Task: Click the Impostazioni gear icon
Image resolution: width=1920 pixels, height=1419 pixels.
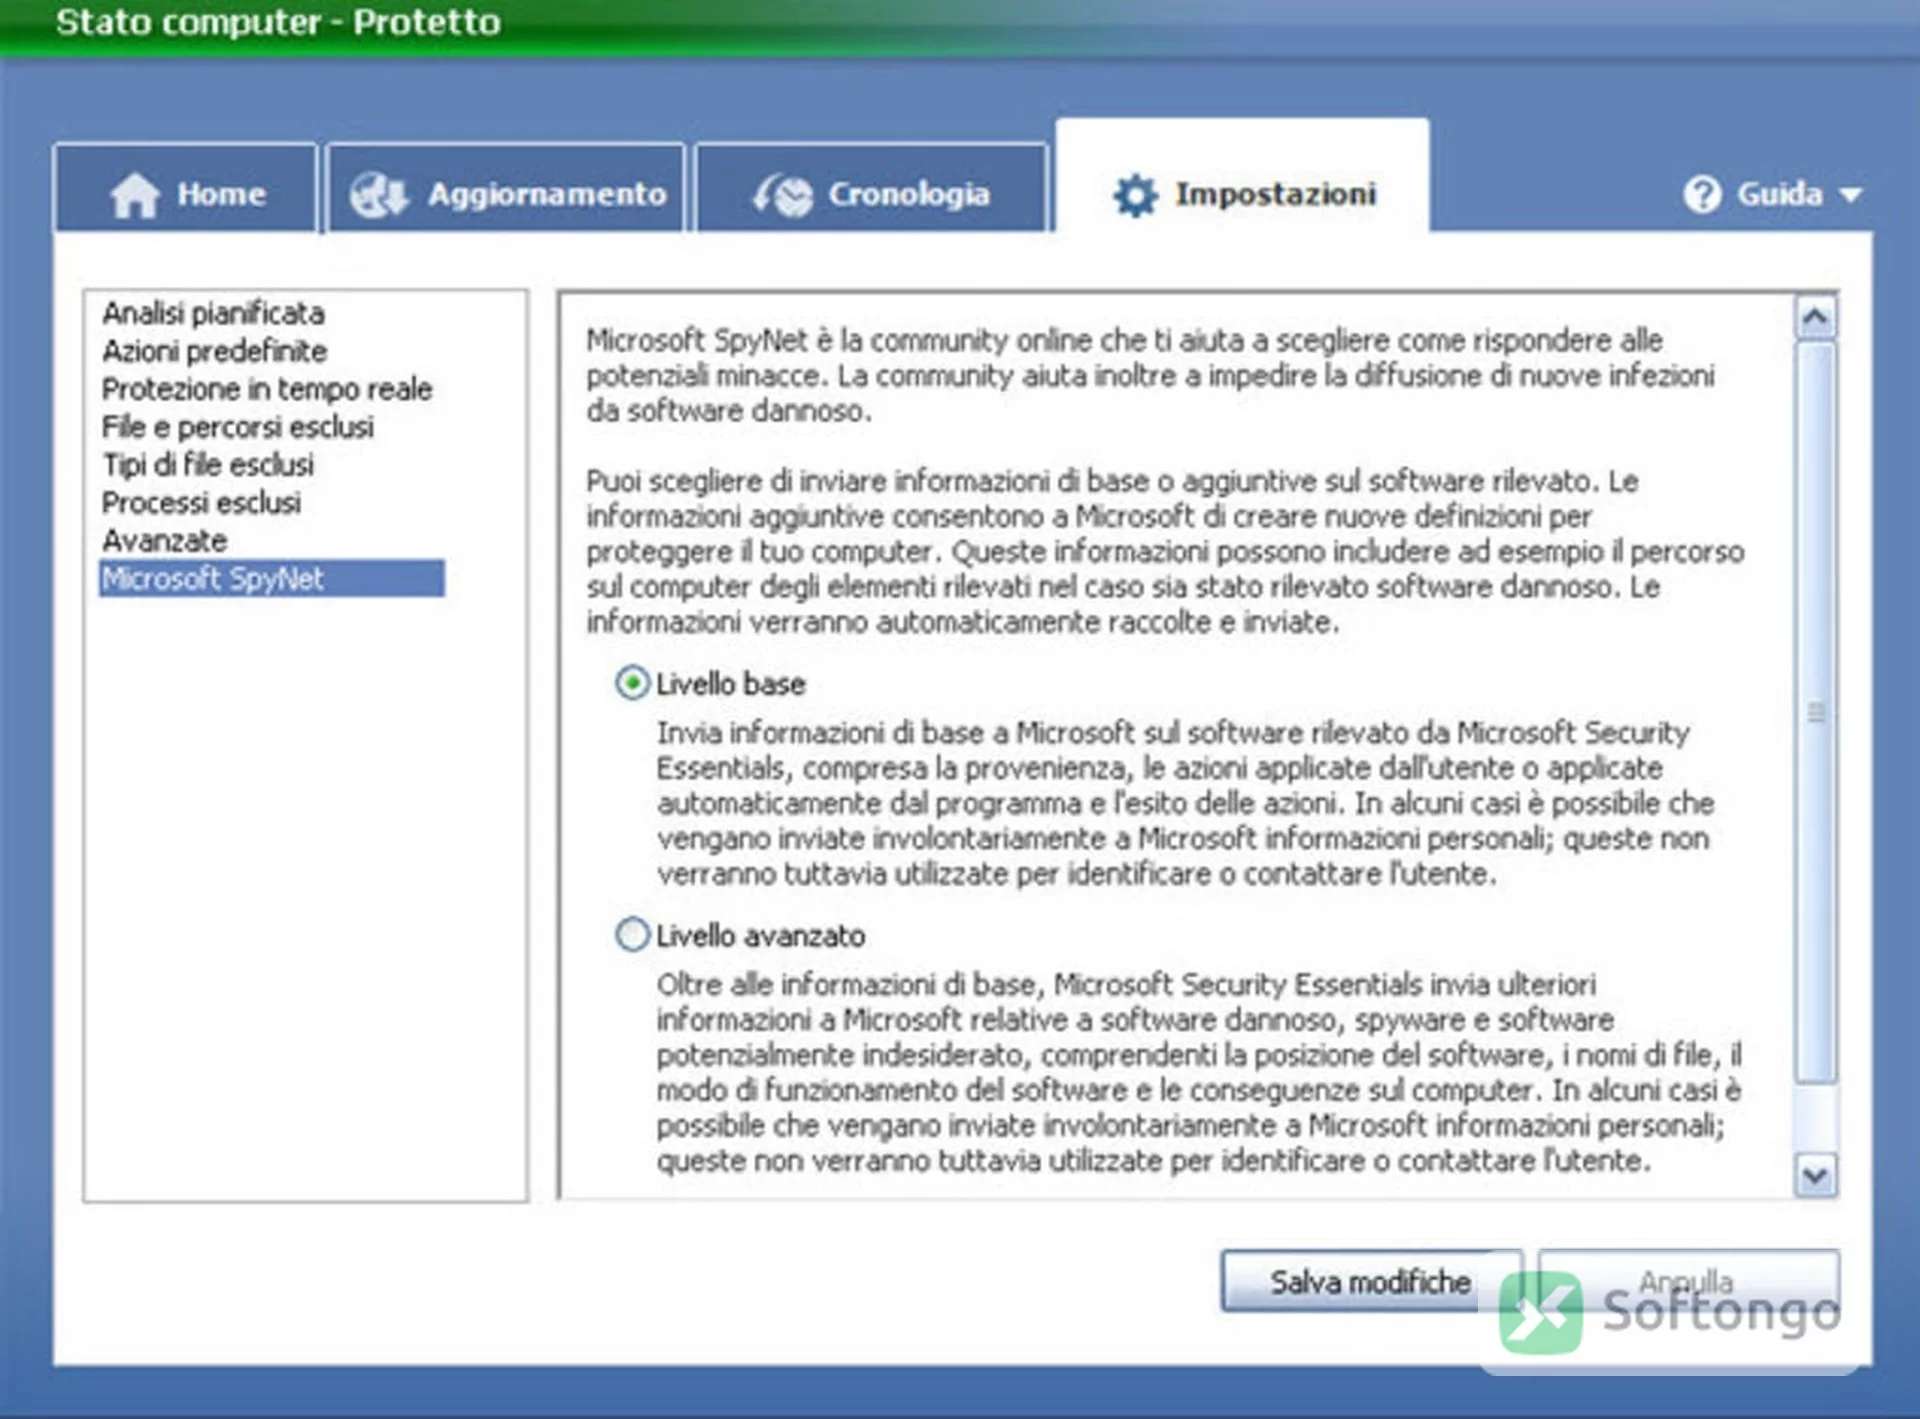Action: pyautogui.click(x=1135, y=194)
